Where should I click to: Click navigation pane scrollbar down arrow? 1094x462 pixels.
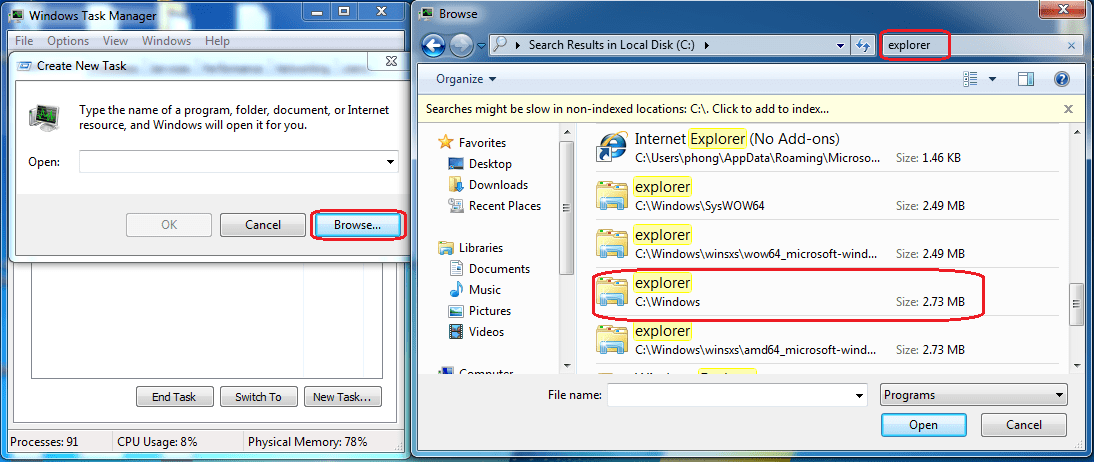click(566, 364)
